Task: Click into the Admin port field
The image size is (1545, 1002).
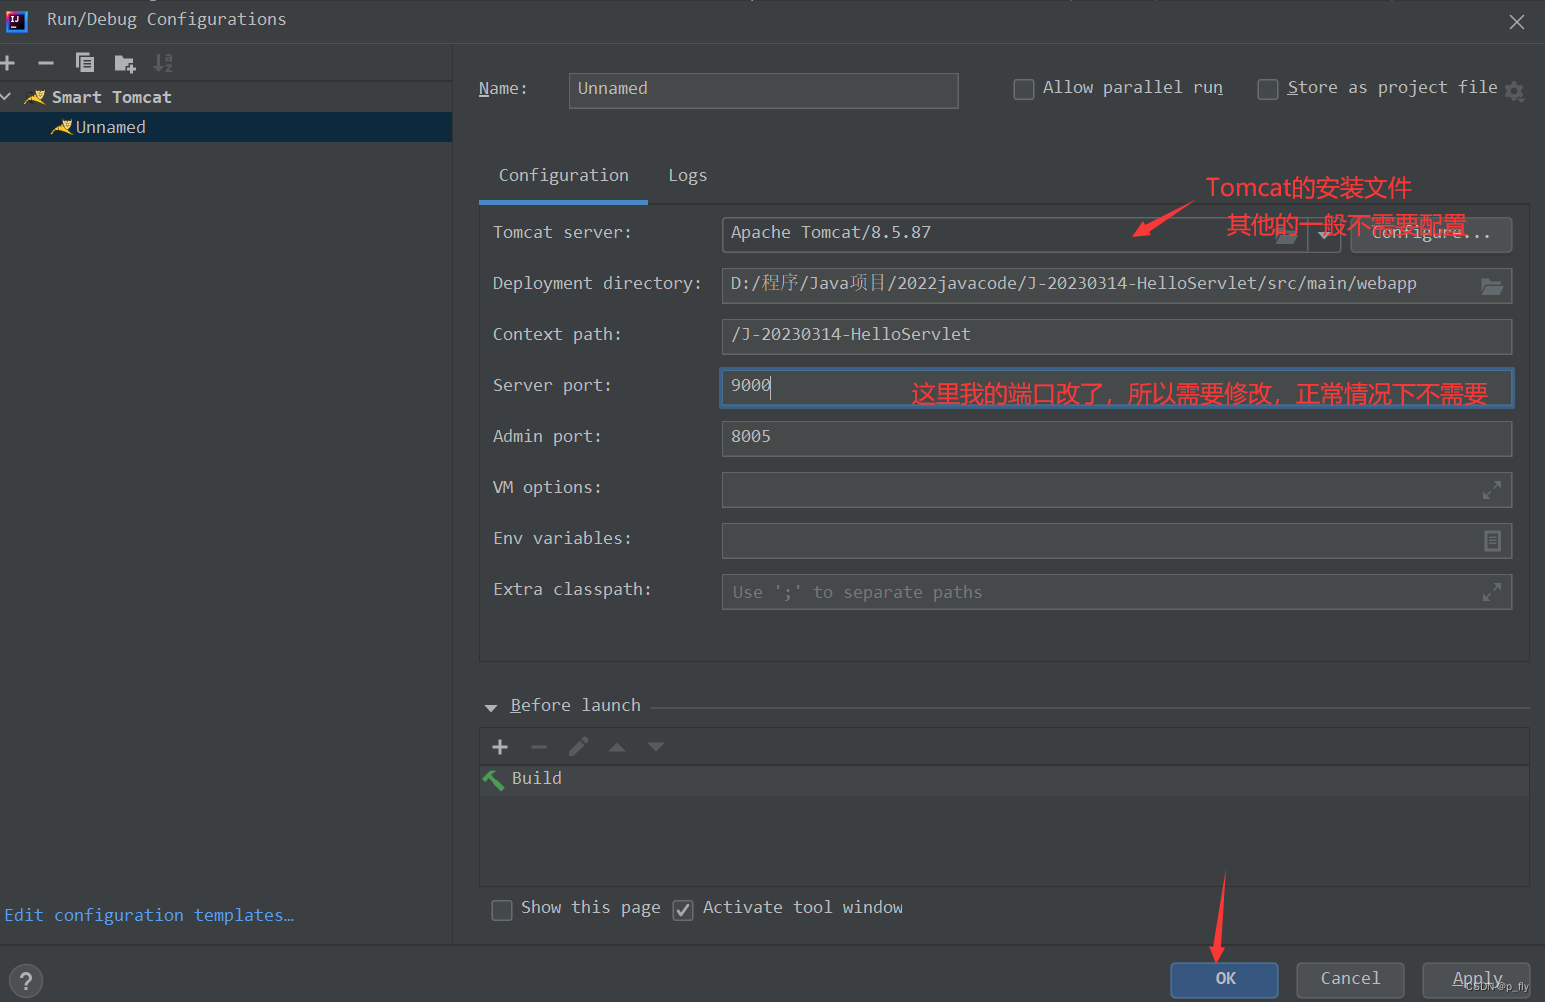Action: point(1117,439)
